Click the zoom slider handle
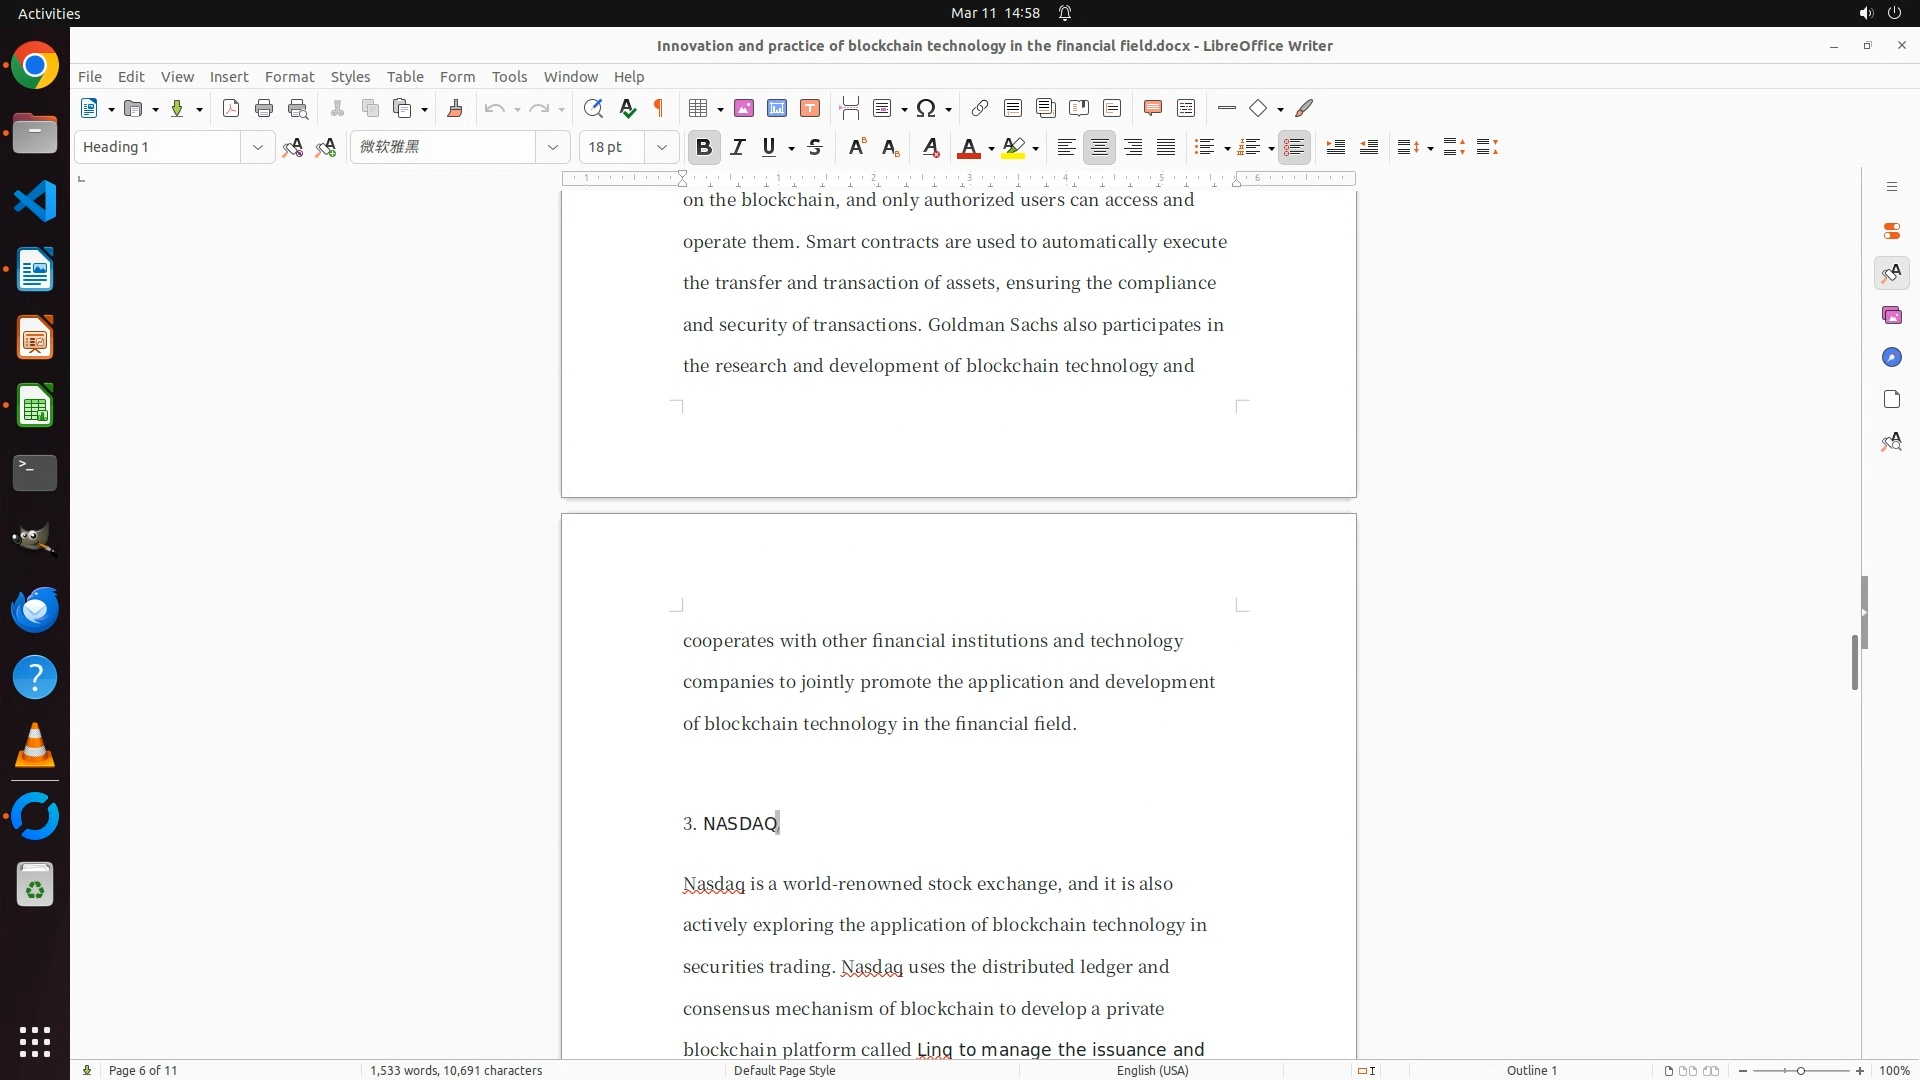Viewport: 1920px width, 1080px height. coord(1801,1070)
